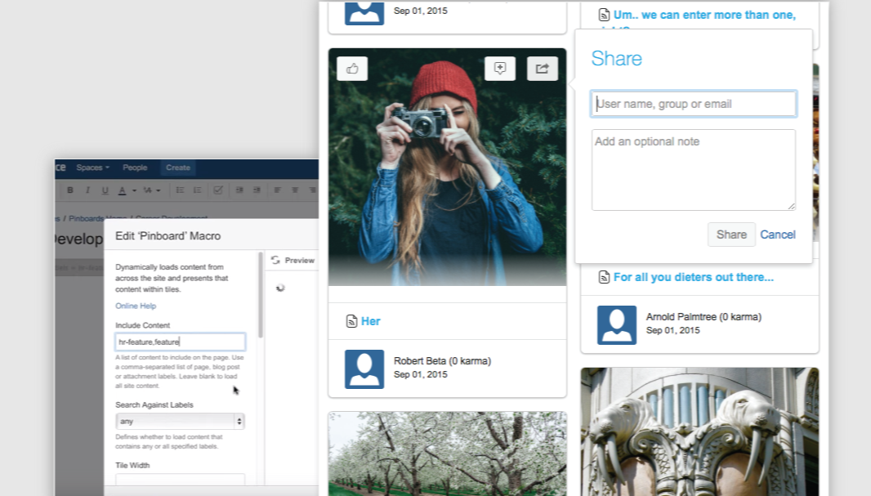The height and width of the screenshot is (496, 871).
Task: Click the share arrow icon on photo
Action: 542,68
